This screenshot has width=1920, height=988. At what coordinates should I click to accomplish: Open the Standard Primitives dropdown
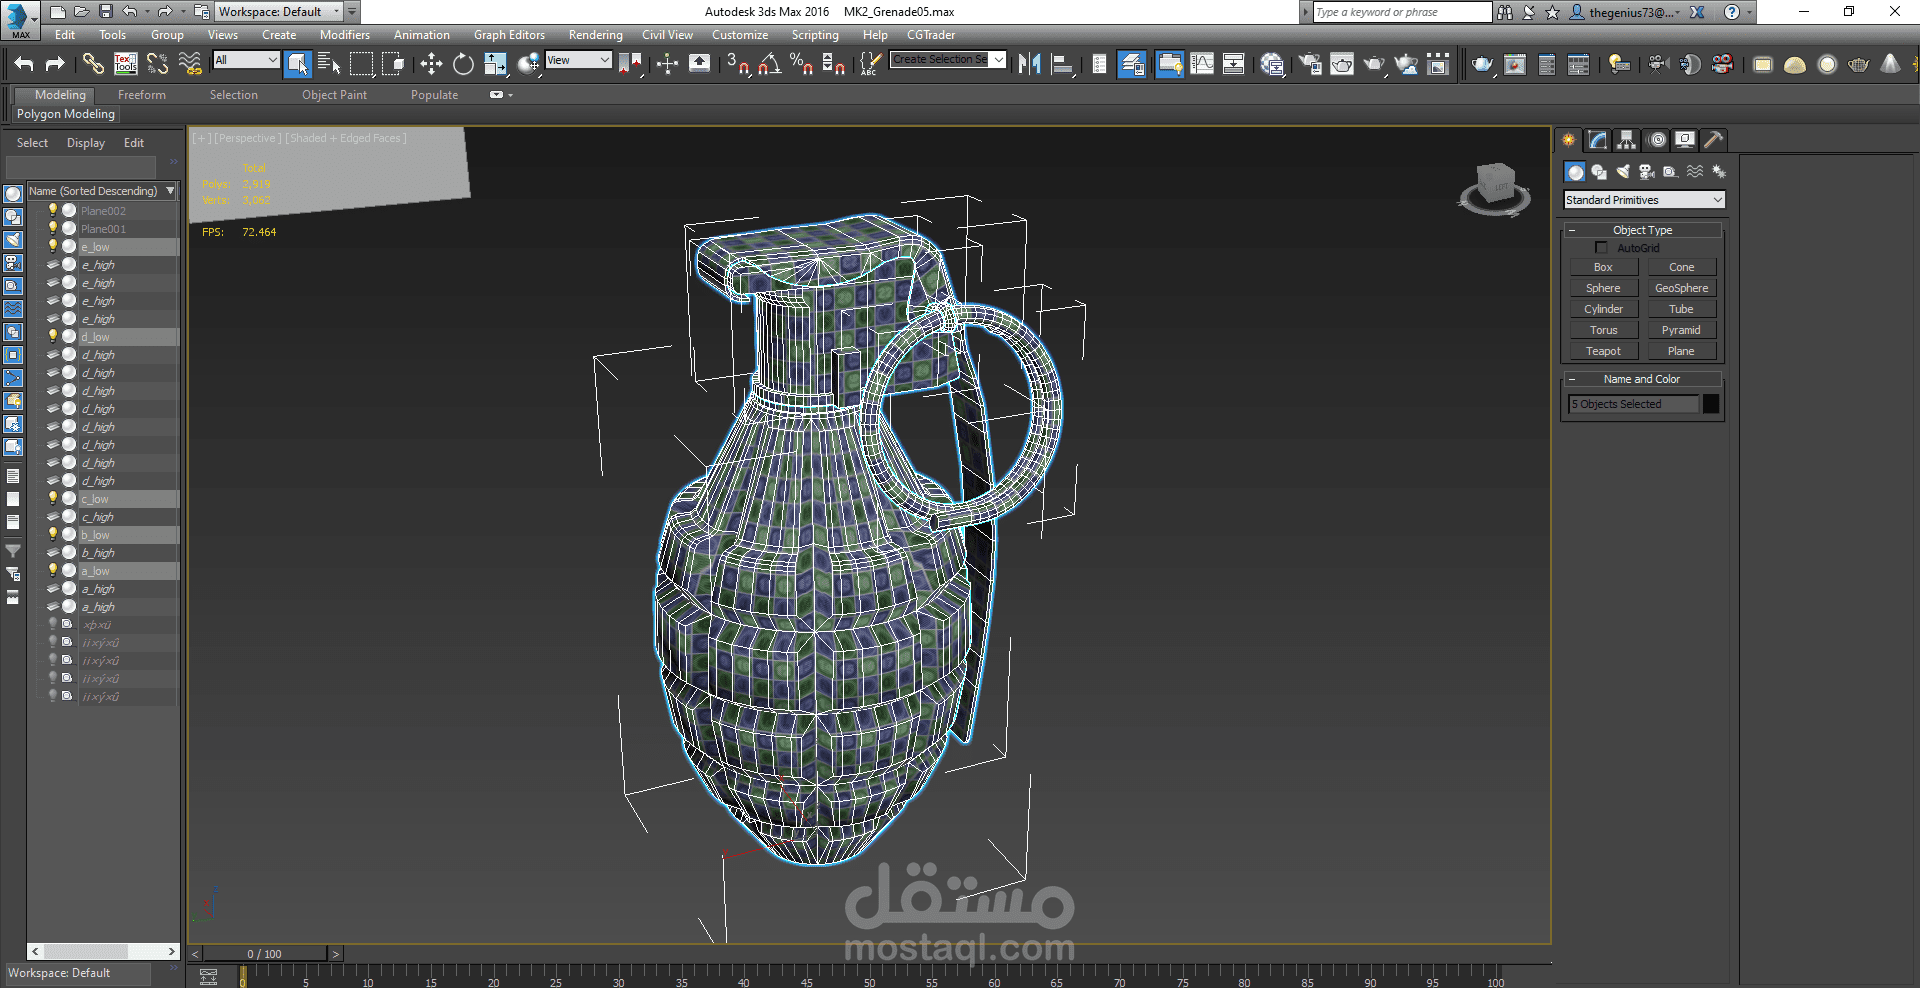(x=1644, y=200)
